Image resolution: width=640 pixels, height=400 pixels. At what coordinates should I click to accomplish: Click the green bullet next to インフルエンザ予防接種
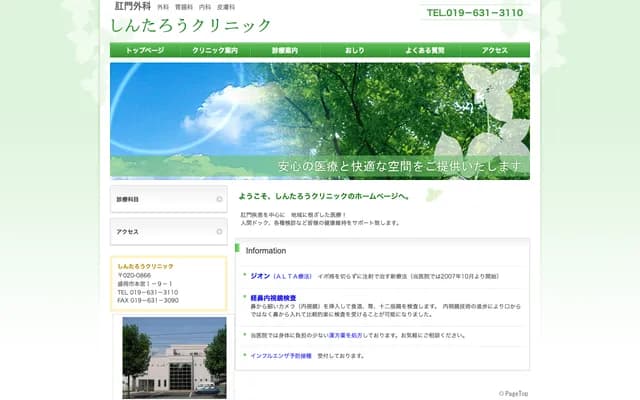244,355
